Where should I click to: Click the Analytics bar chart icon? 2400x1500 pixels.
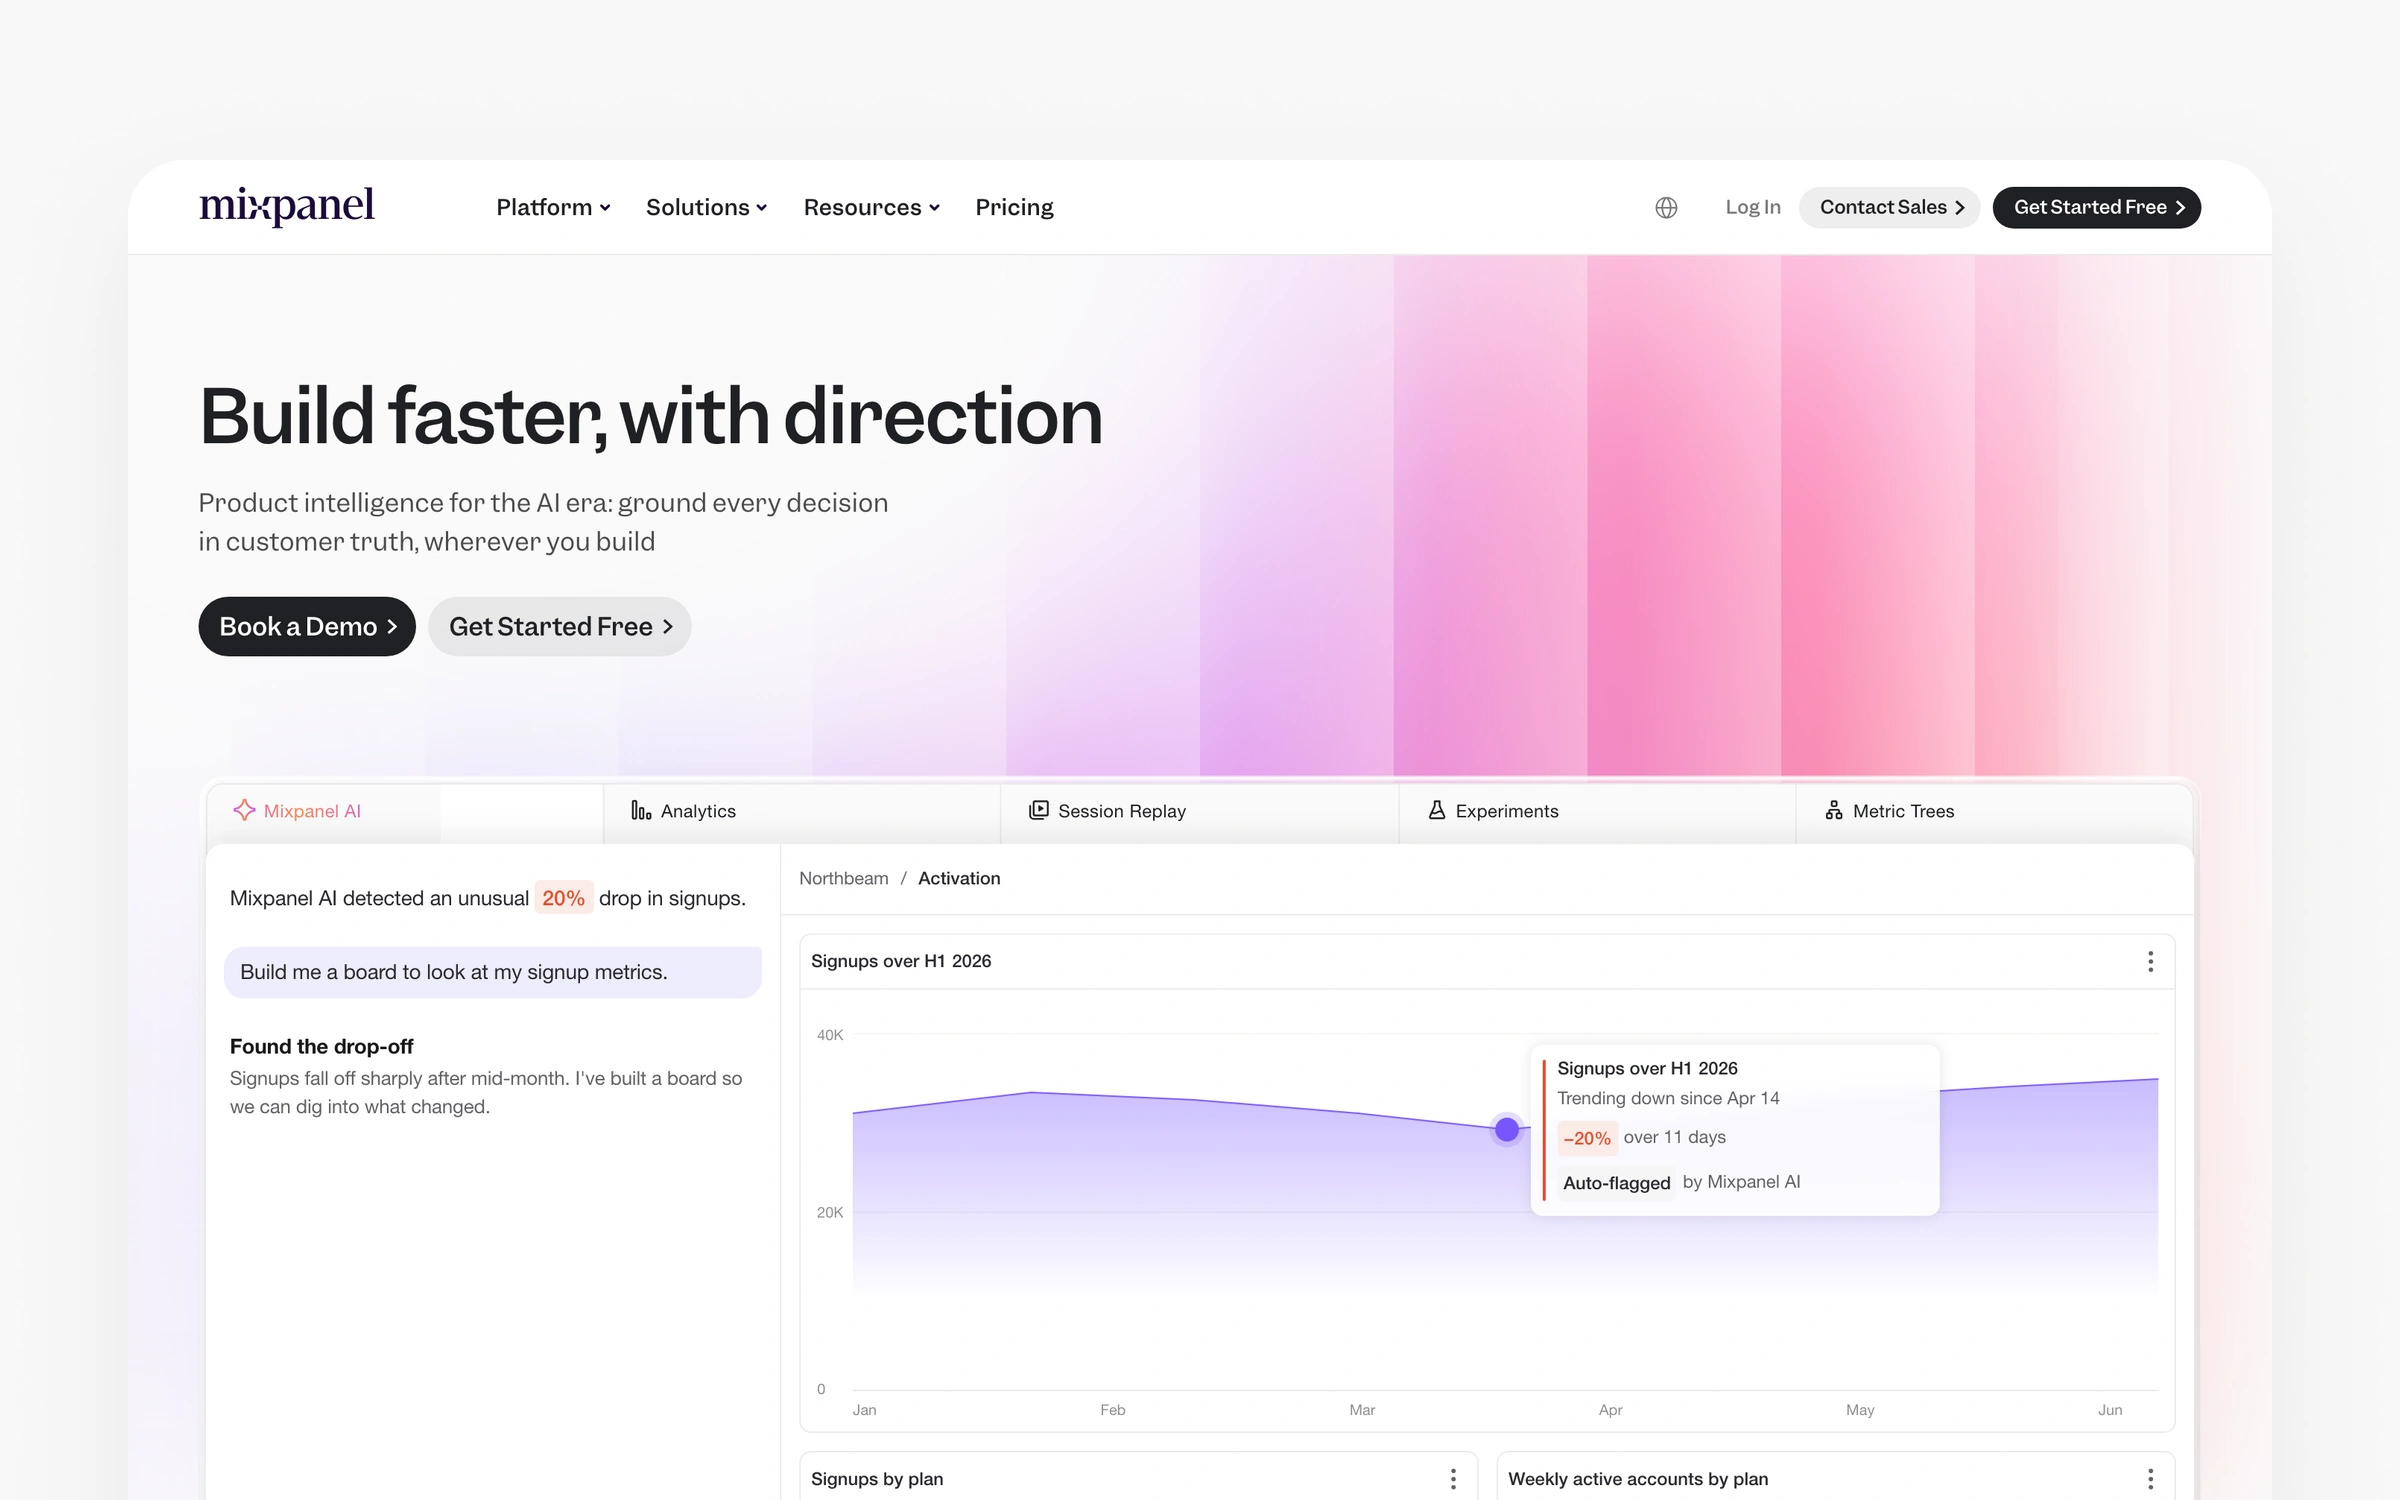(x=641, y=810)
